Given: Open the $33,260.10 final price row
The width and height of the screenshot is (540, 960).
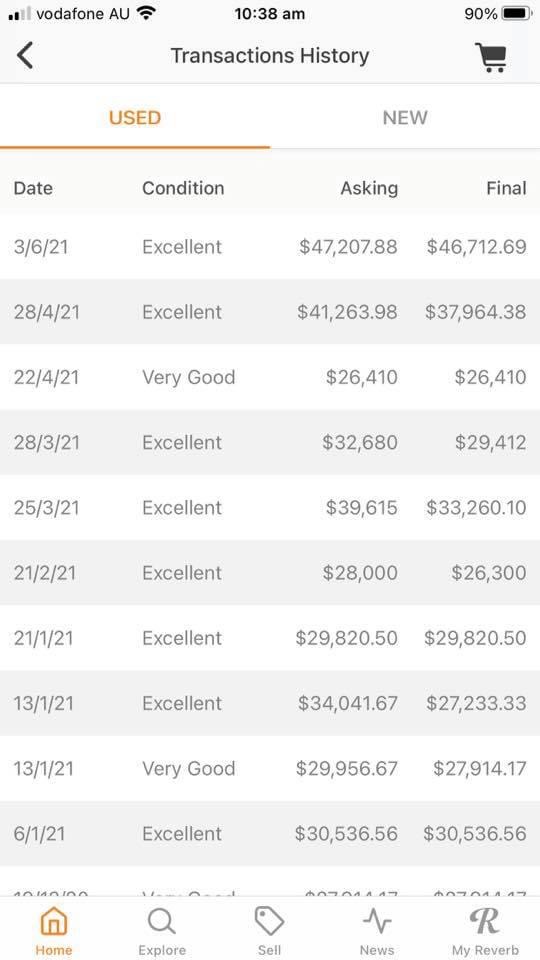Looking at the screenshot, I should (x=270, y=508).
